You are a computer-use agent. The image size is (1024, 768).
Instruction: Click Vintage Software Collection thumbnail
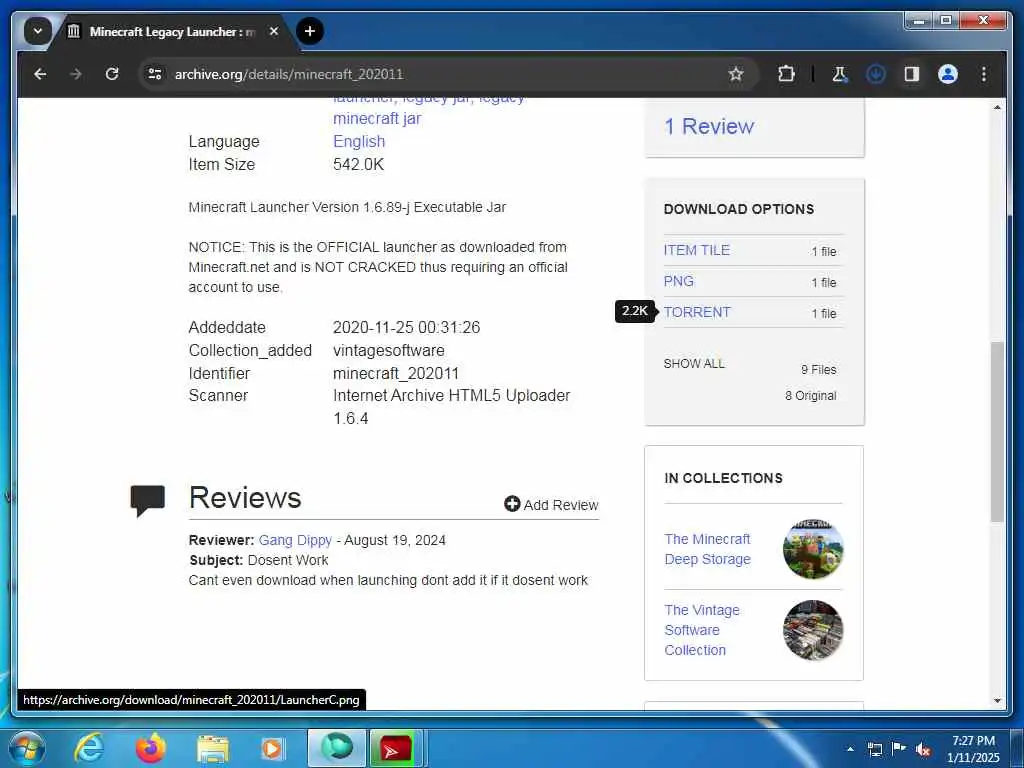click(813, 630)
